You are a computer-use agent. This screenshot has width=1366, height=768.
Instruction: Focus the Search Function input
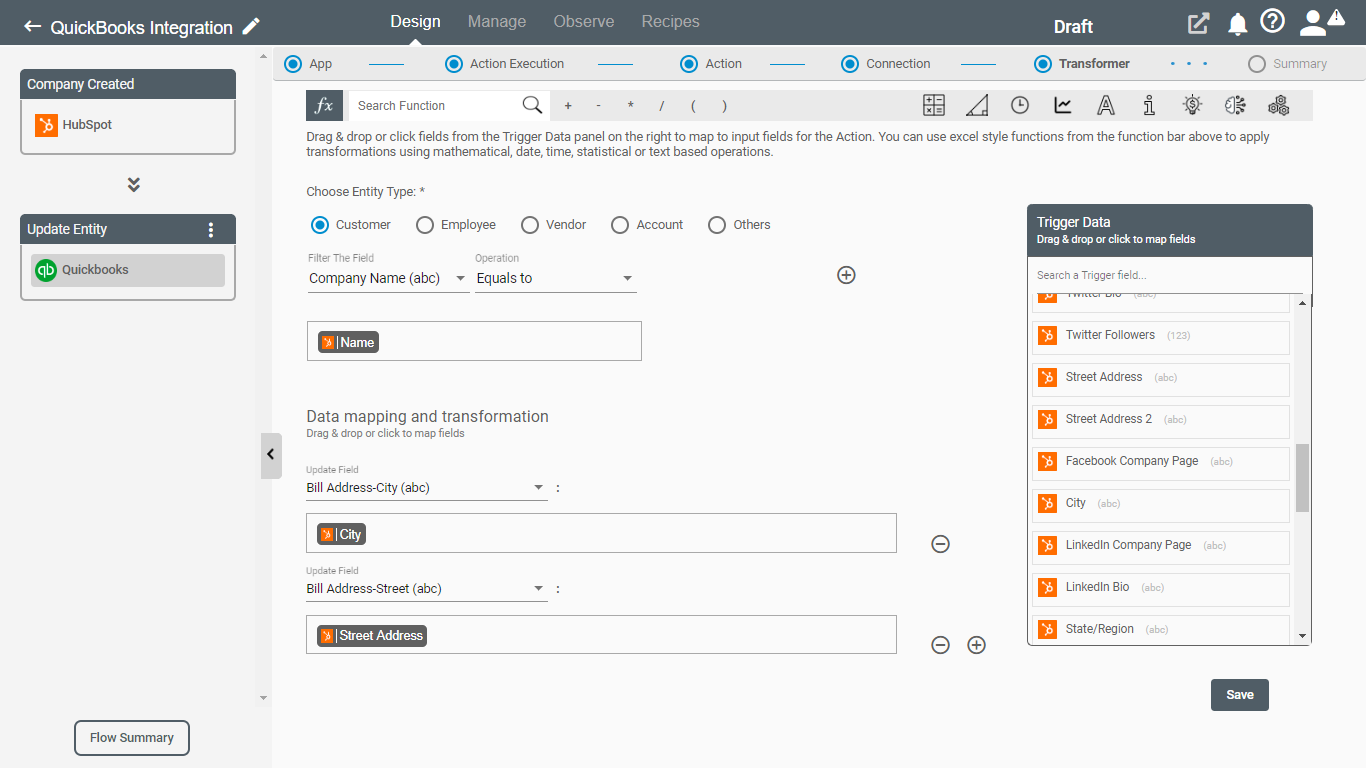(x=436, y=105)
